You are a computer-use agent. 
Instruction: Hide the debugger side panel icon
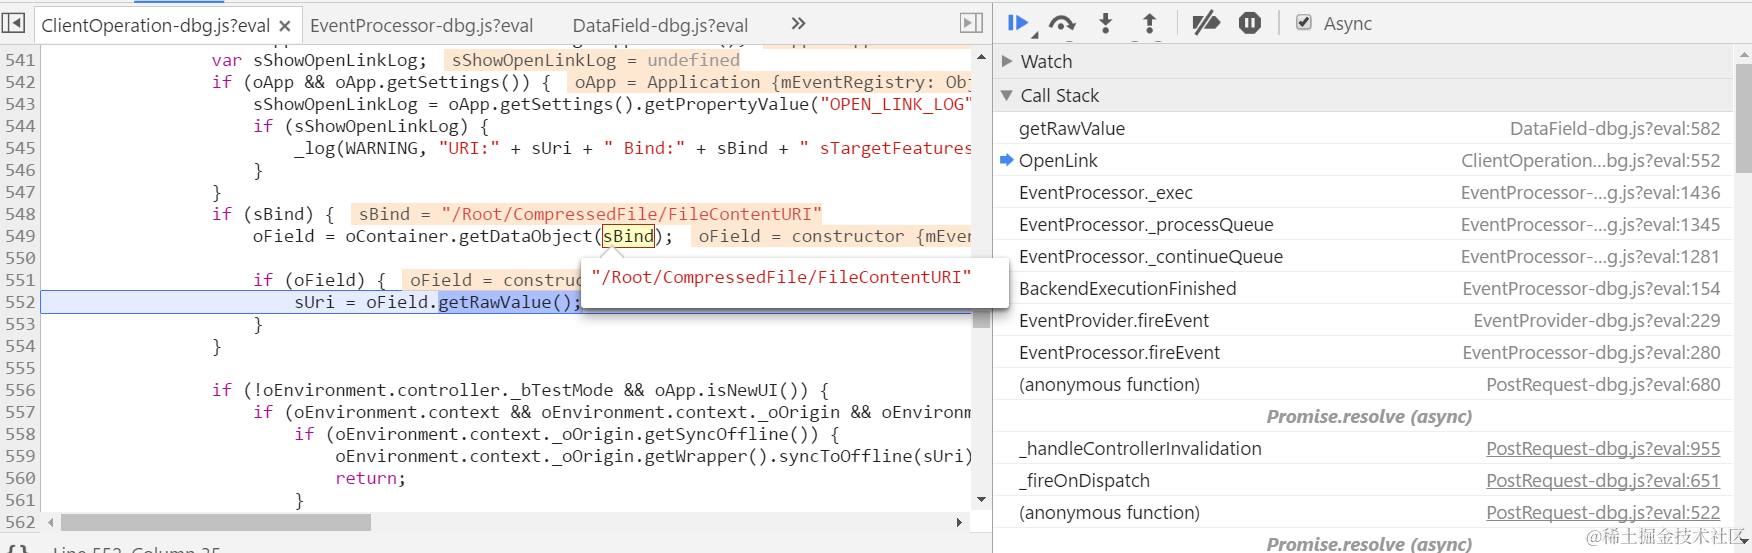click(970, 23)
